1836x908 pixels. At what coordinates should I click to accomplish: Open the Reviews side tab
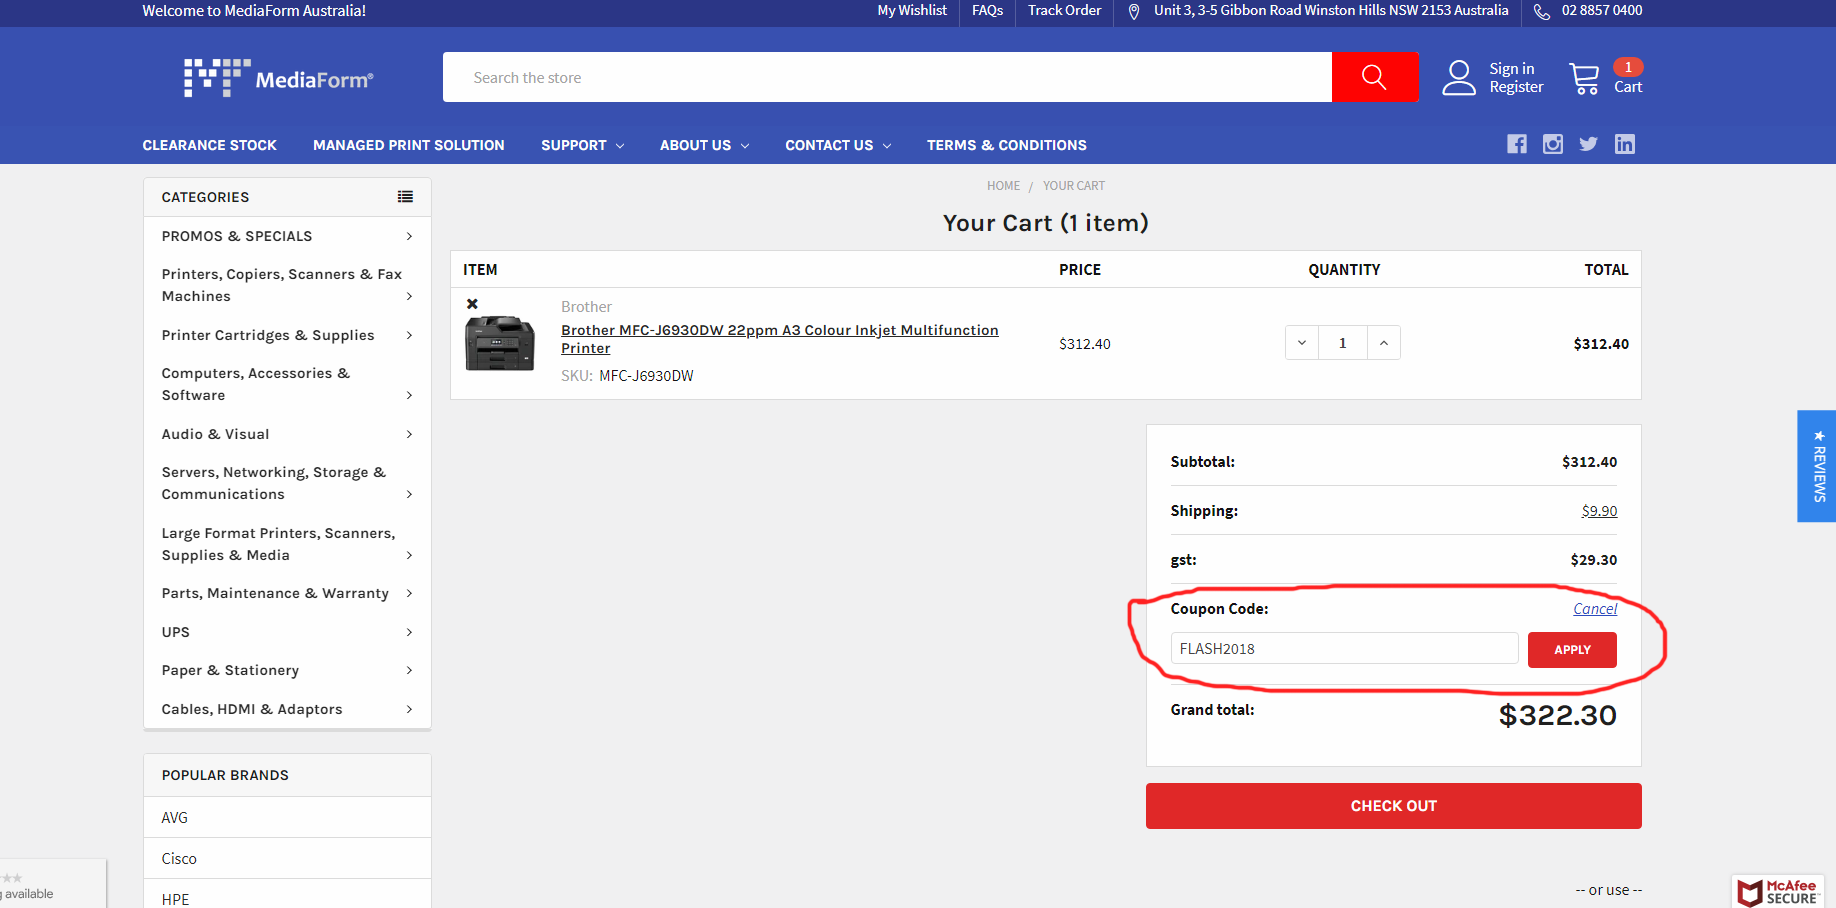[x=1817, y=466]
